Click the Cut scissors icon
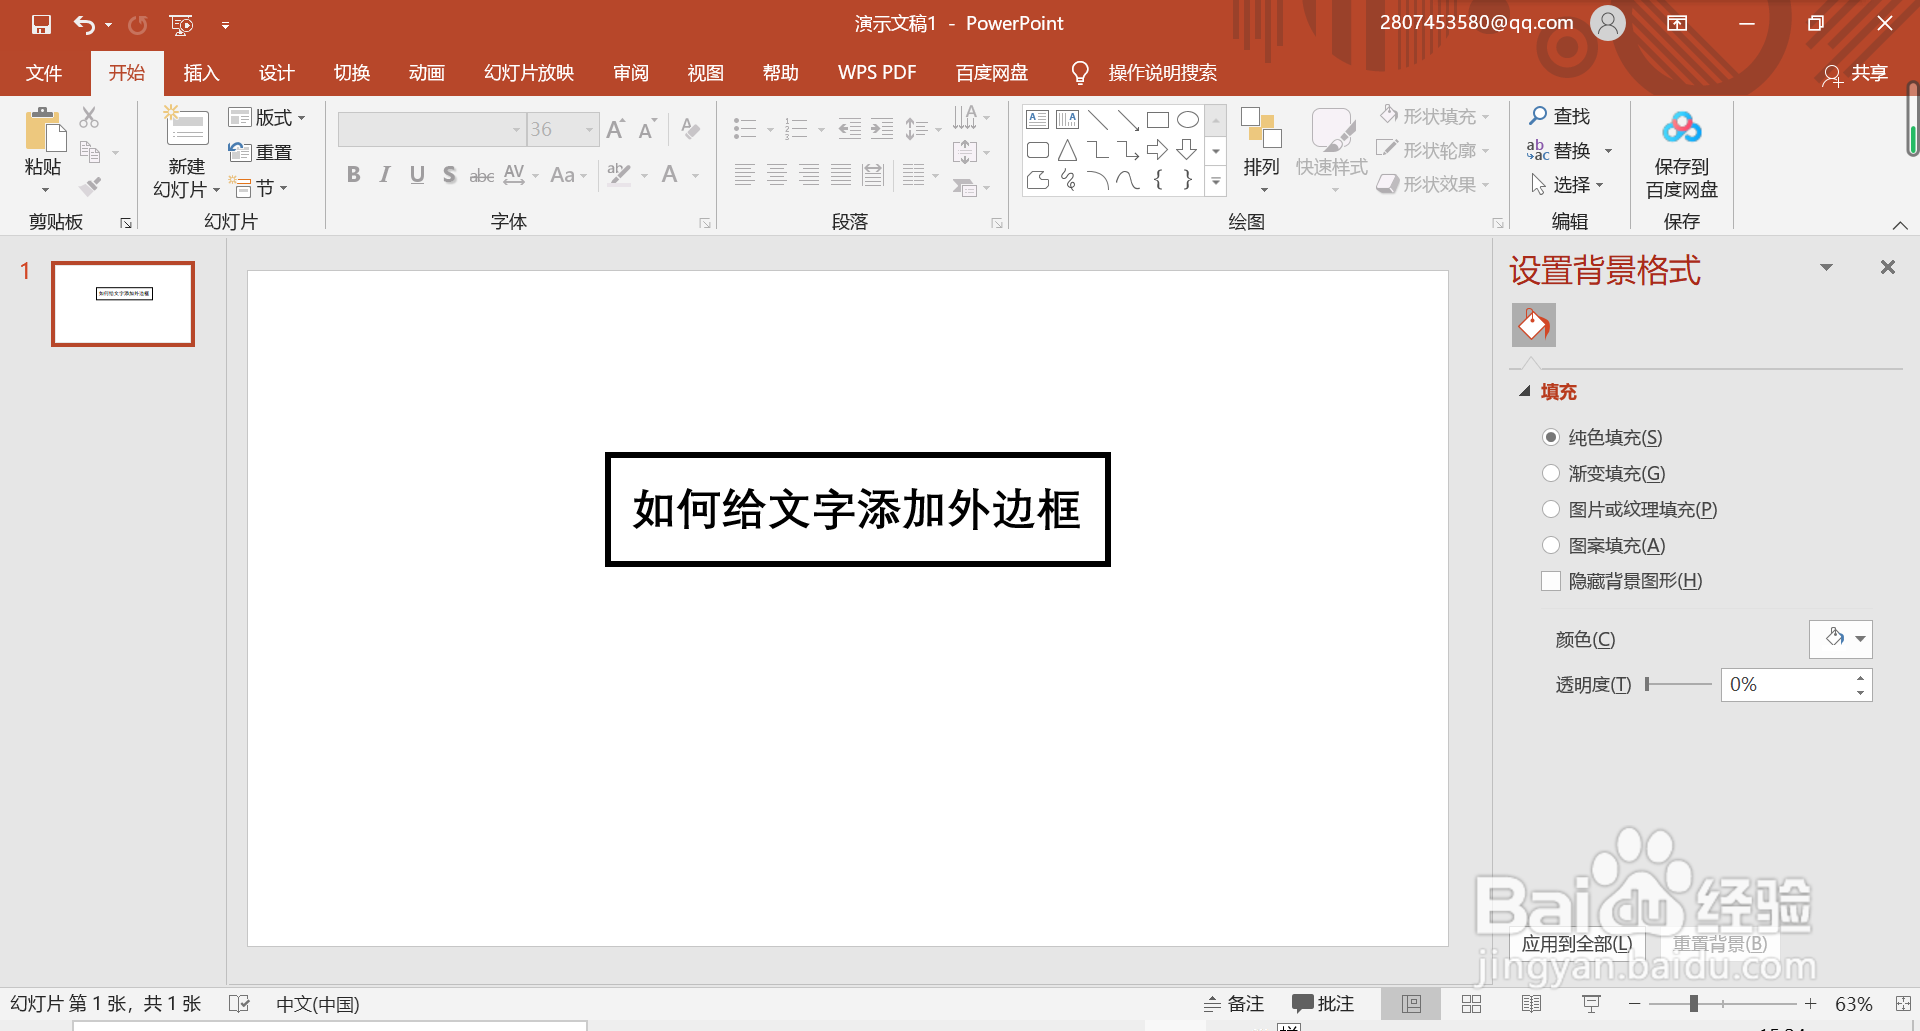The height and width of the screenshot is (1031, 1920). pos(89,117)
